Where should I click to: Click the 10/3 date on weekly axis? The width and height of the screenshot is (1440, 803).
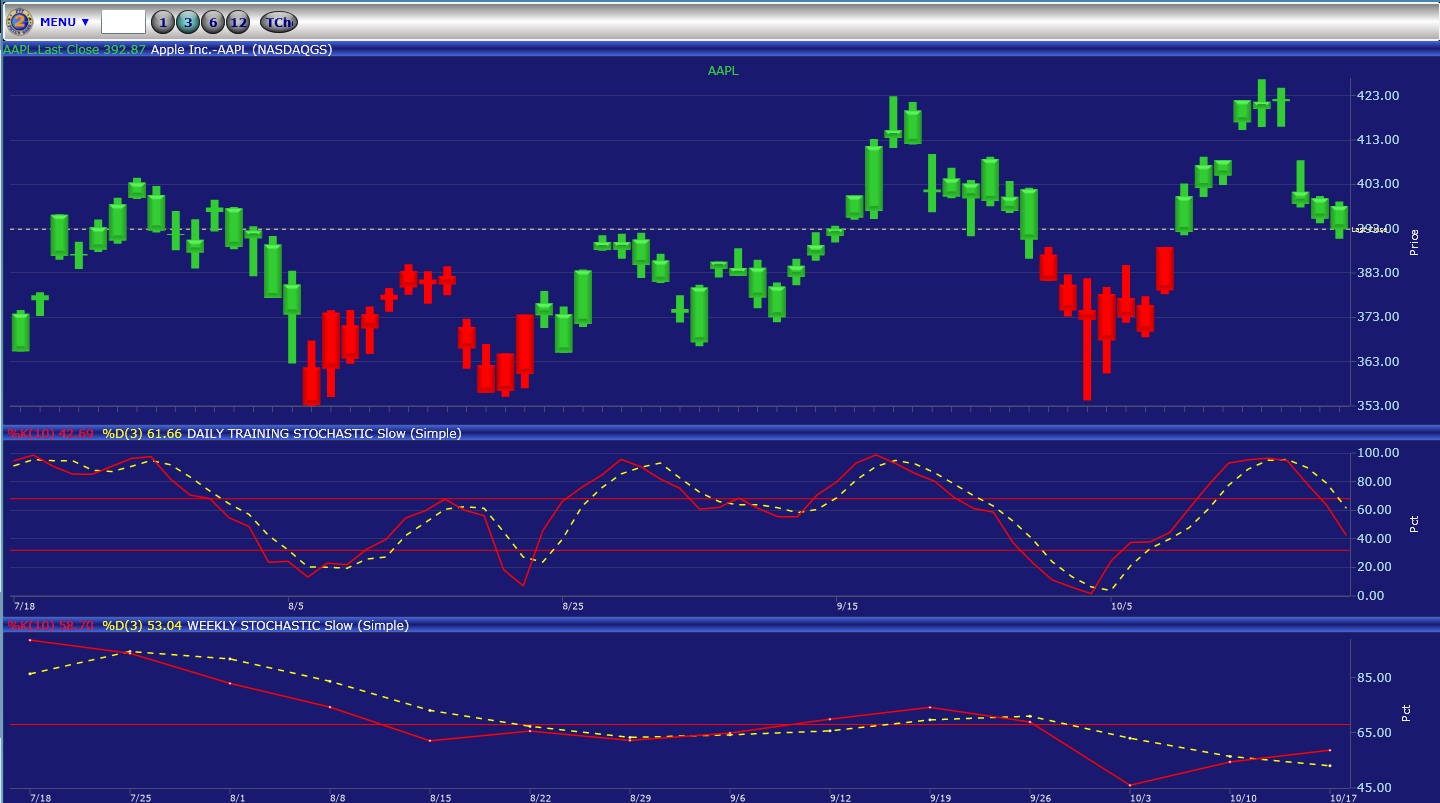pos(1140,797)
